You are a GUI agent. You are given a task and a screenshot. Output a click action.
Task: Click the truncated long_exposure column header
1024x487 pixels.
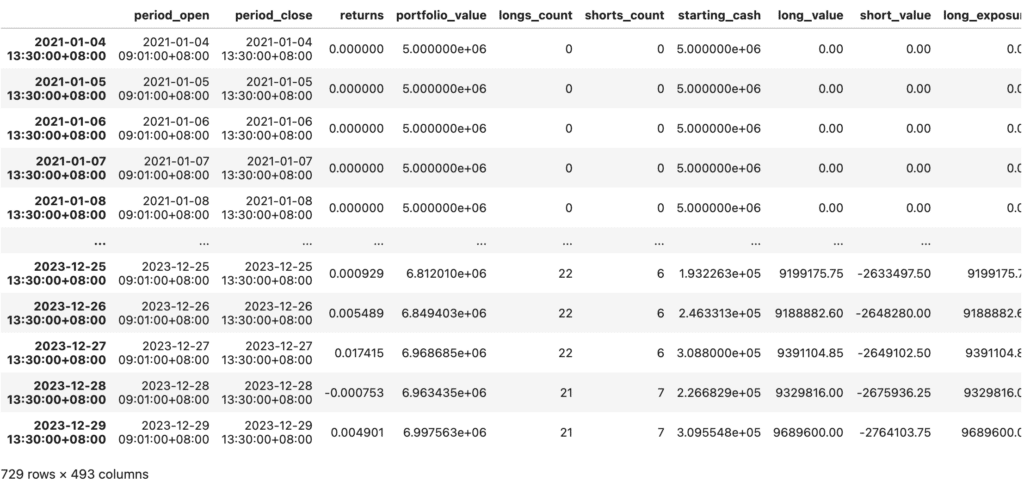tap(982, 16)
